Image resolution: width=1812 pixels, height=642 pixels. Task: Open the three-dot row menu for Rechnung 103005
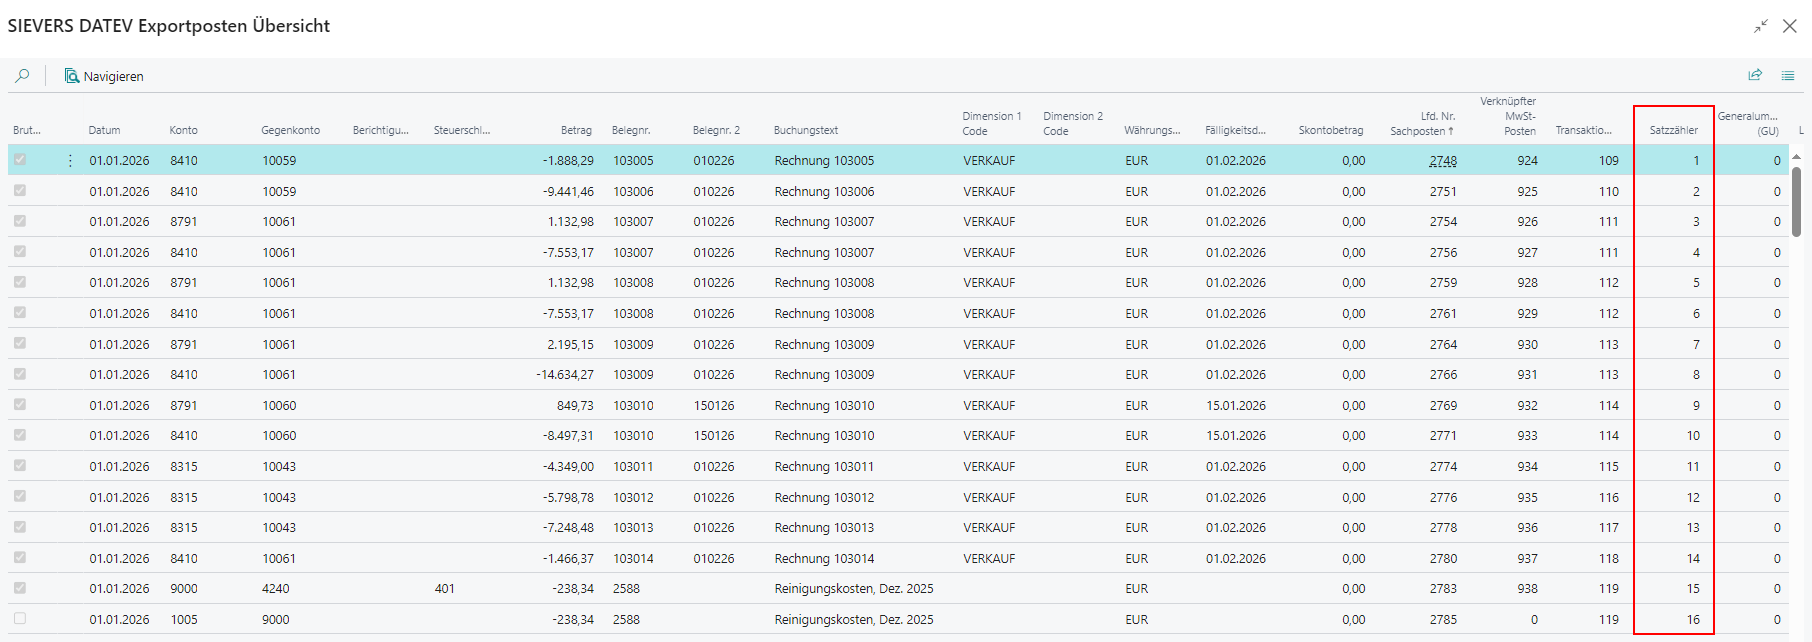click(70, 161)
